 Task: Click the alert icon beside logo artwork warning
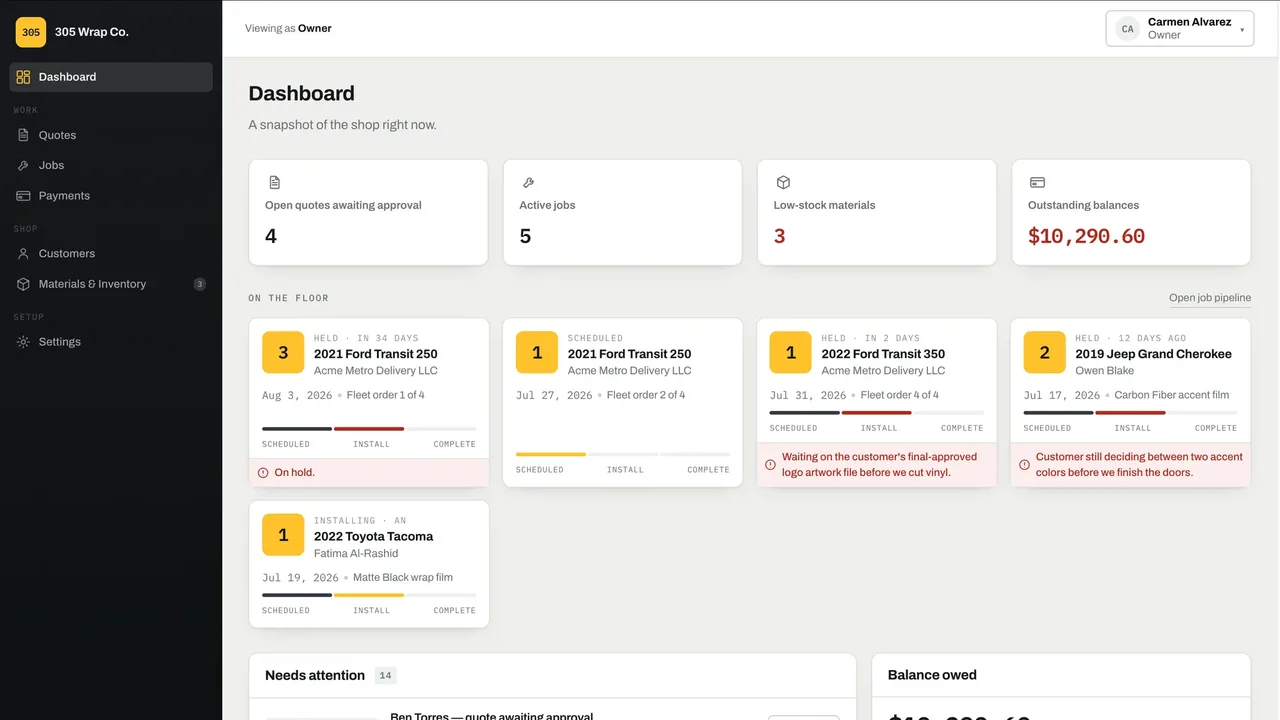tap(771, 464)
